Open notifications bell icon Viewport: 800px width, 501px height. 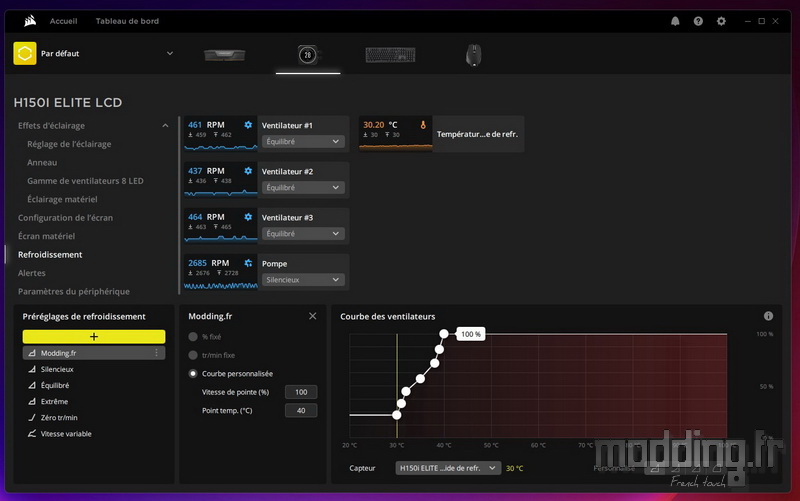tap(675, 21)
